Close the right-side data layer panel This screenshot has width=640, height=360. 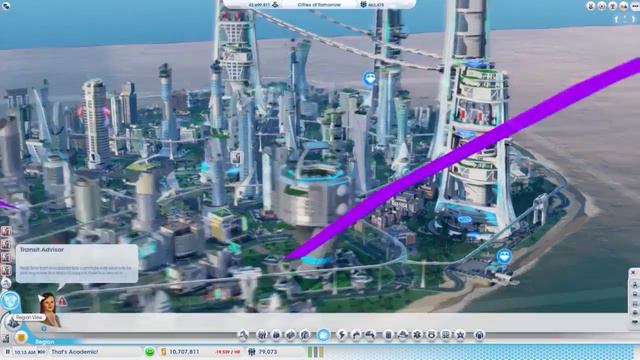[633, 272]
